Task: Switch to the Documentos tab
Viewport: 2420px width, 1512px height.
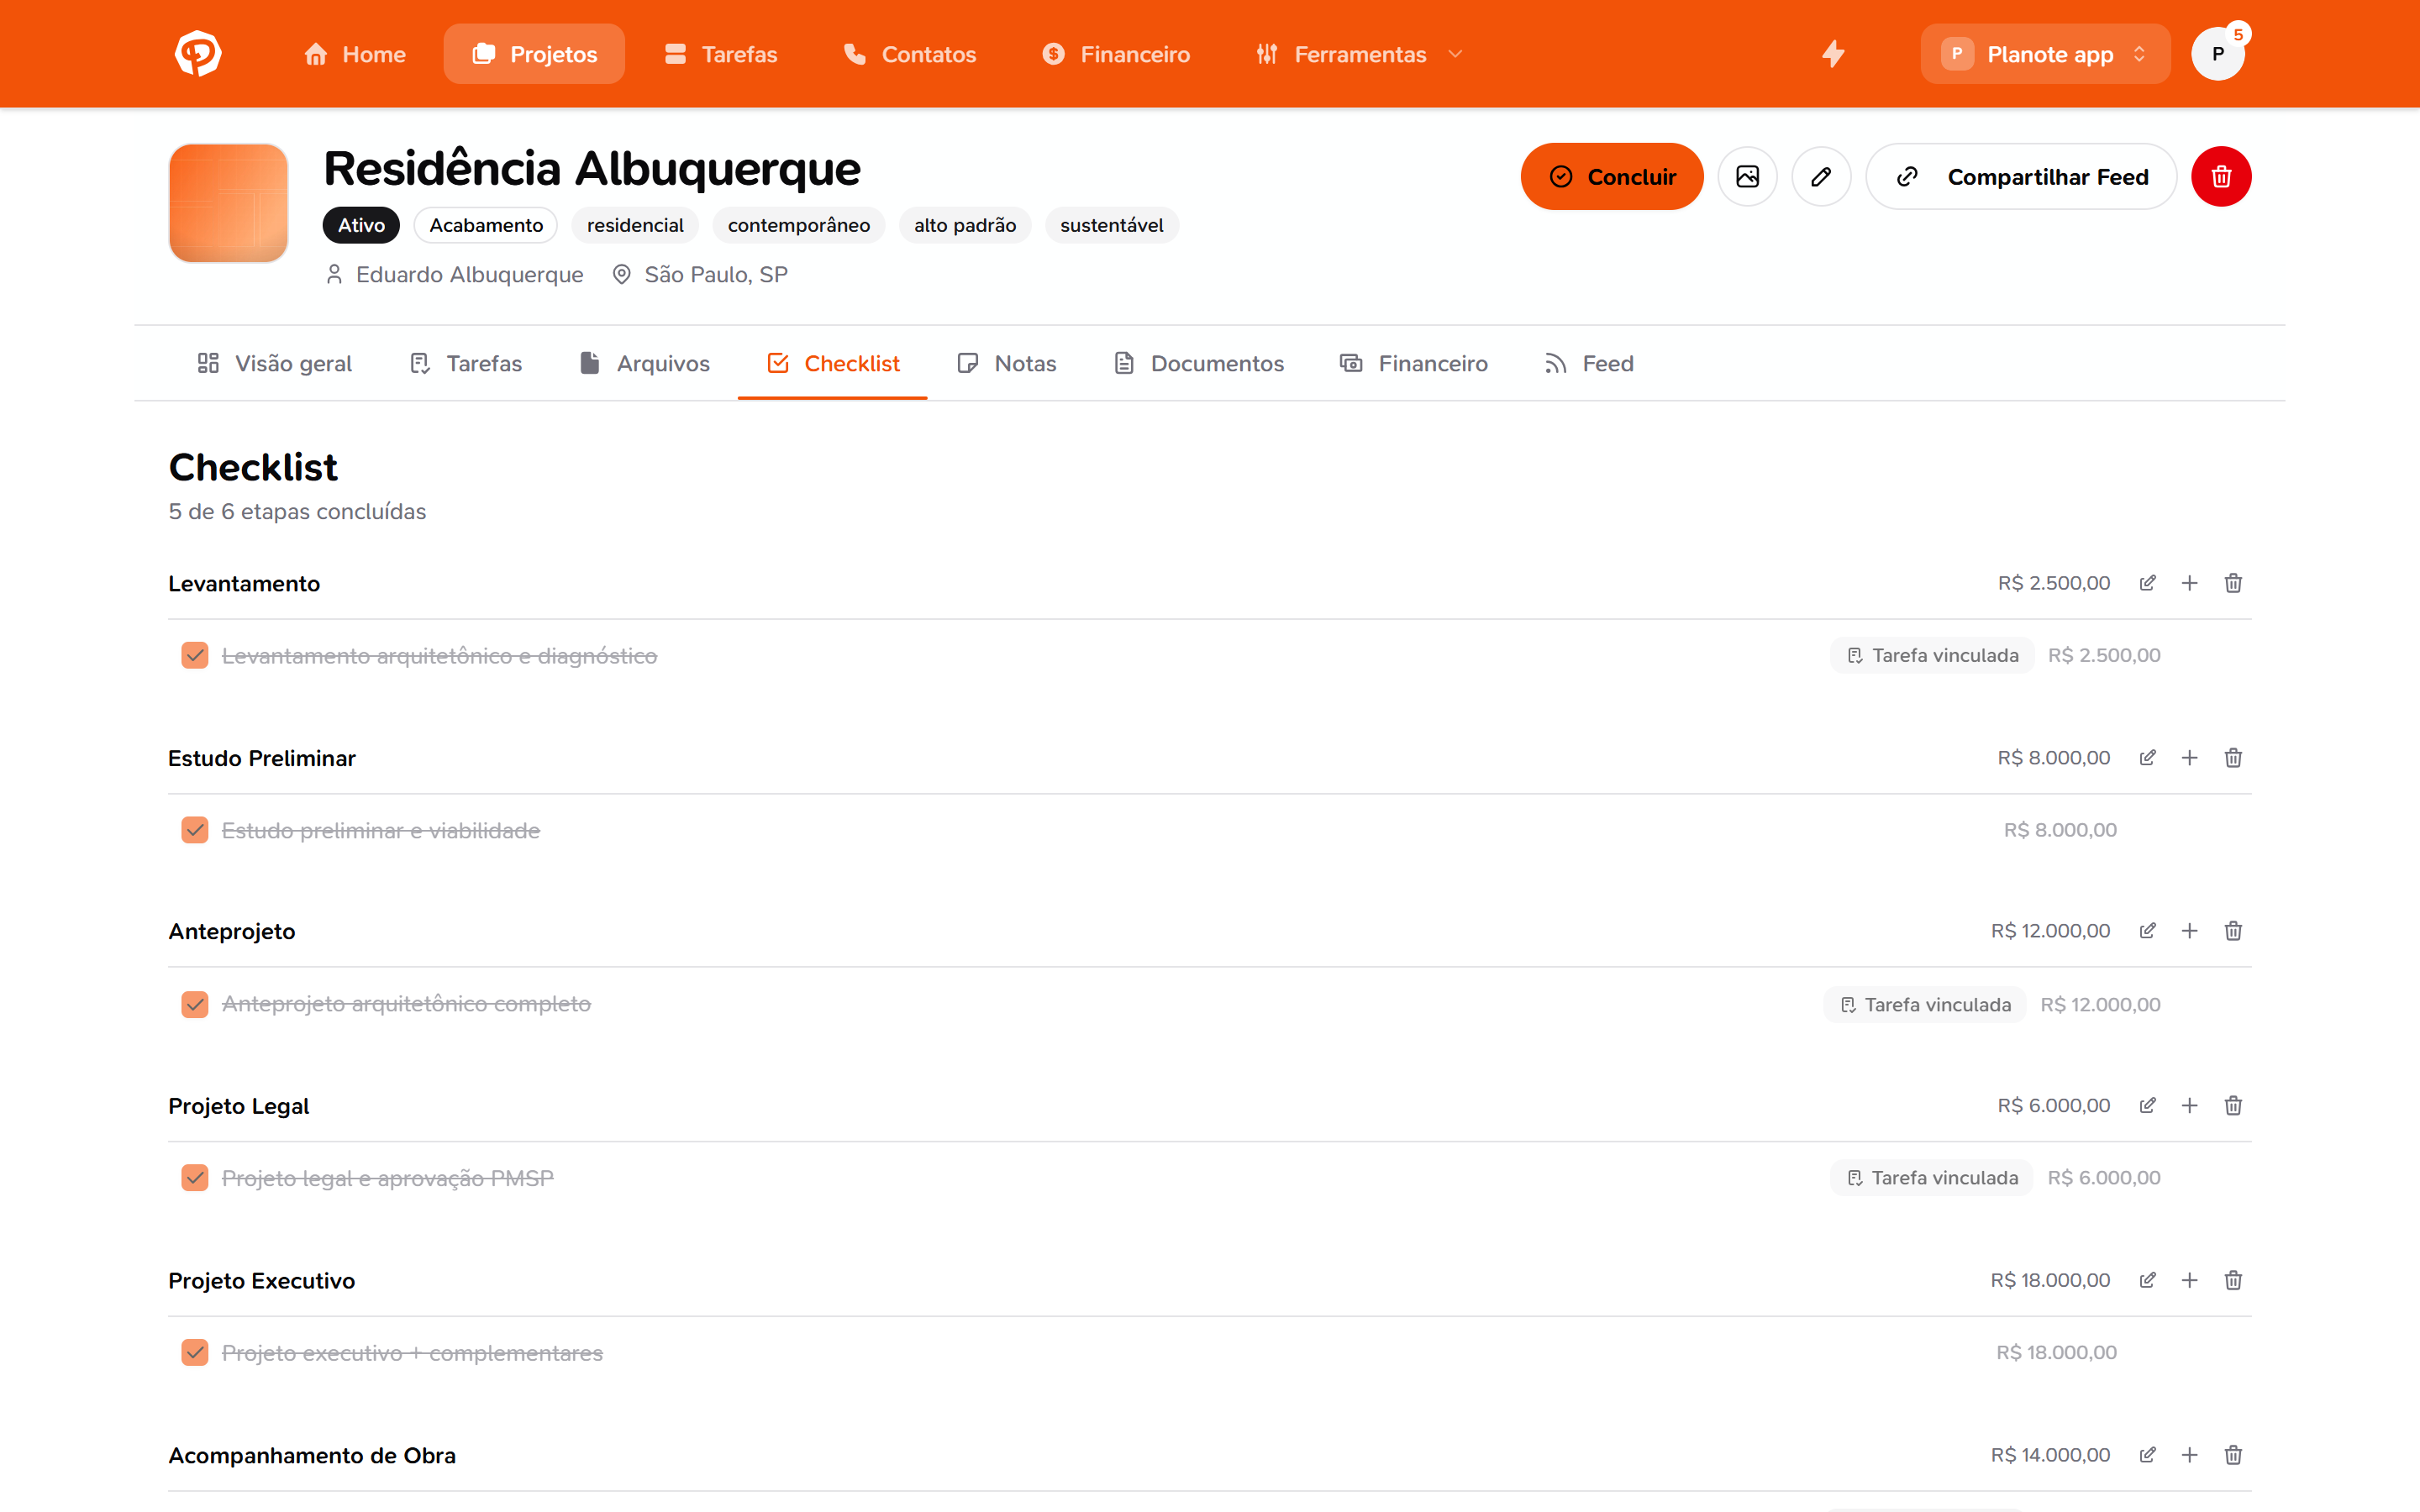Action: pyautogui.click(x=1198, y=364)
